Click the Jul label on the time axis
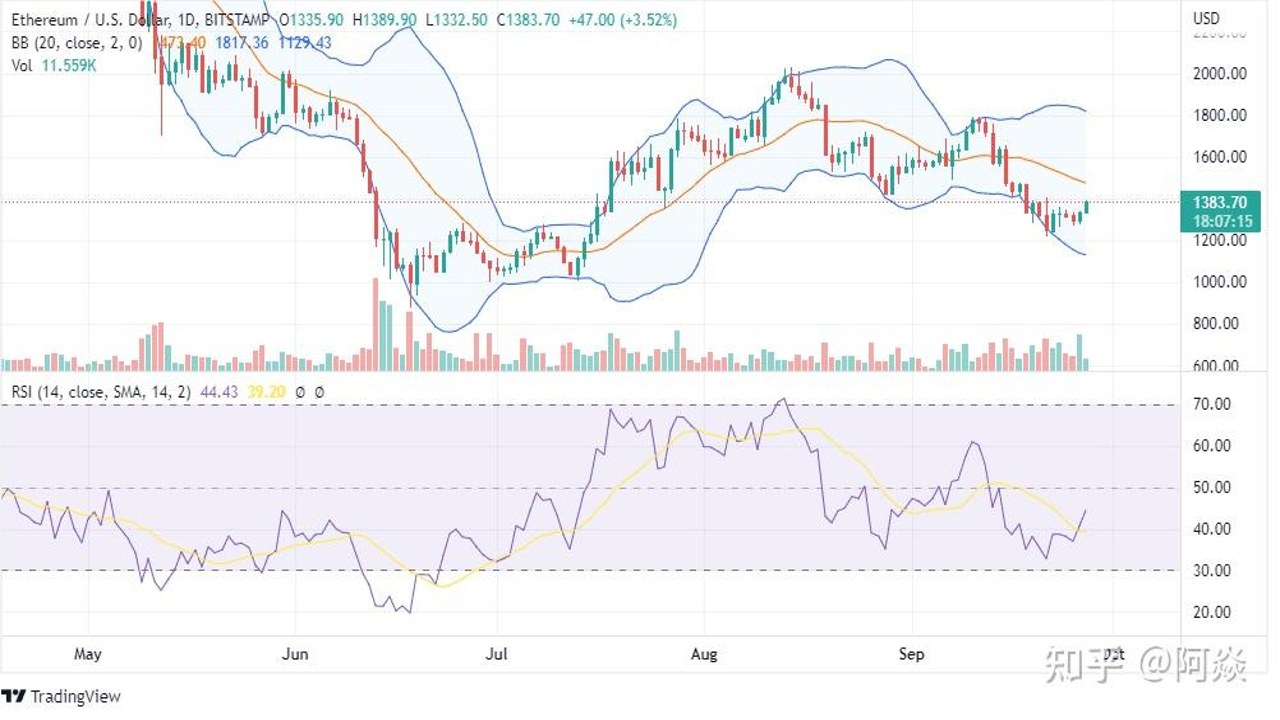This screenshot has height=720, width=1280. click(496, 655)
